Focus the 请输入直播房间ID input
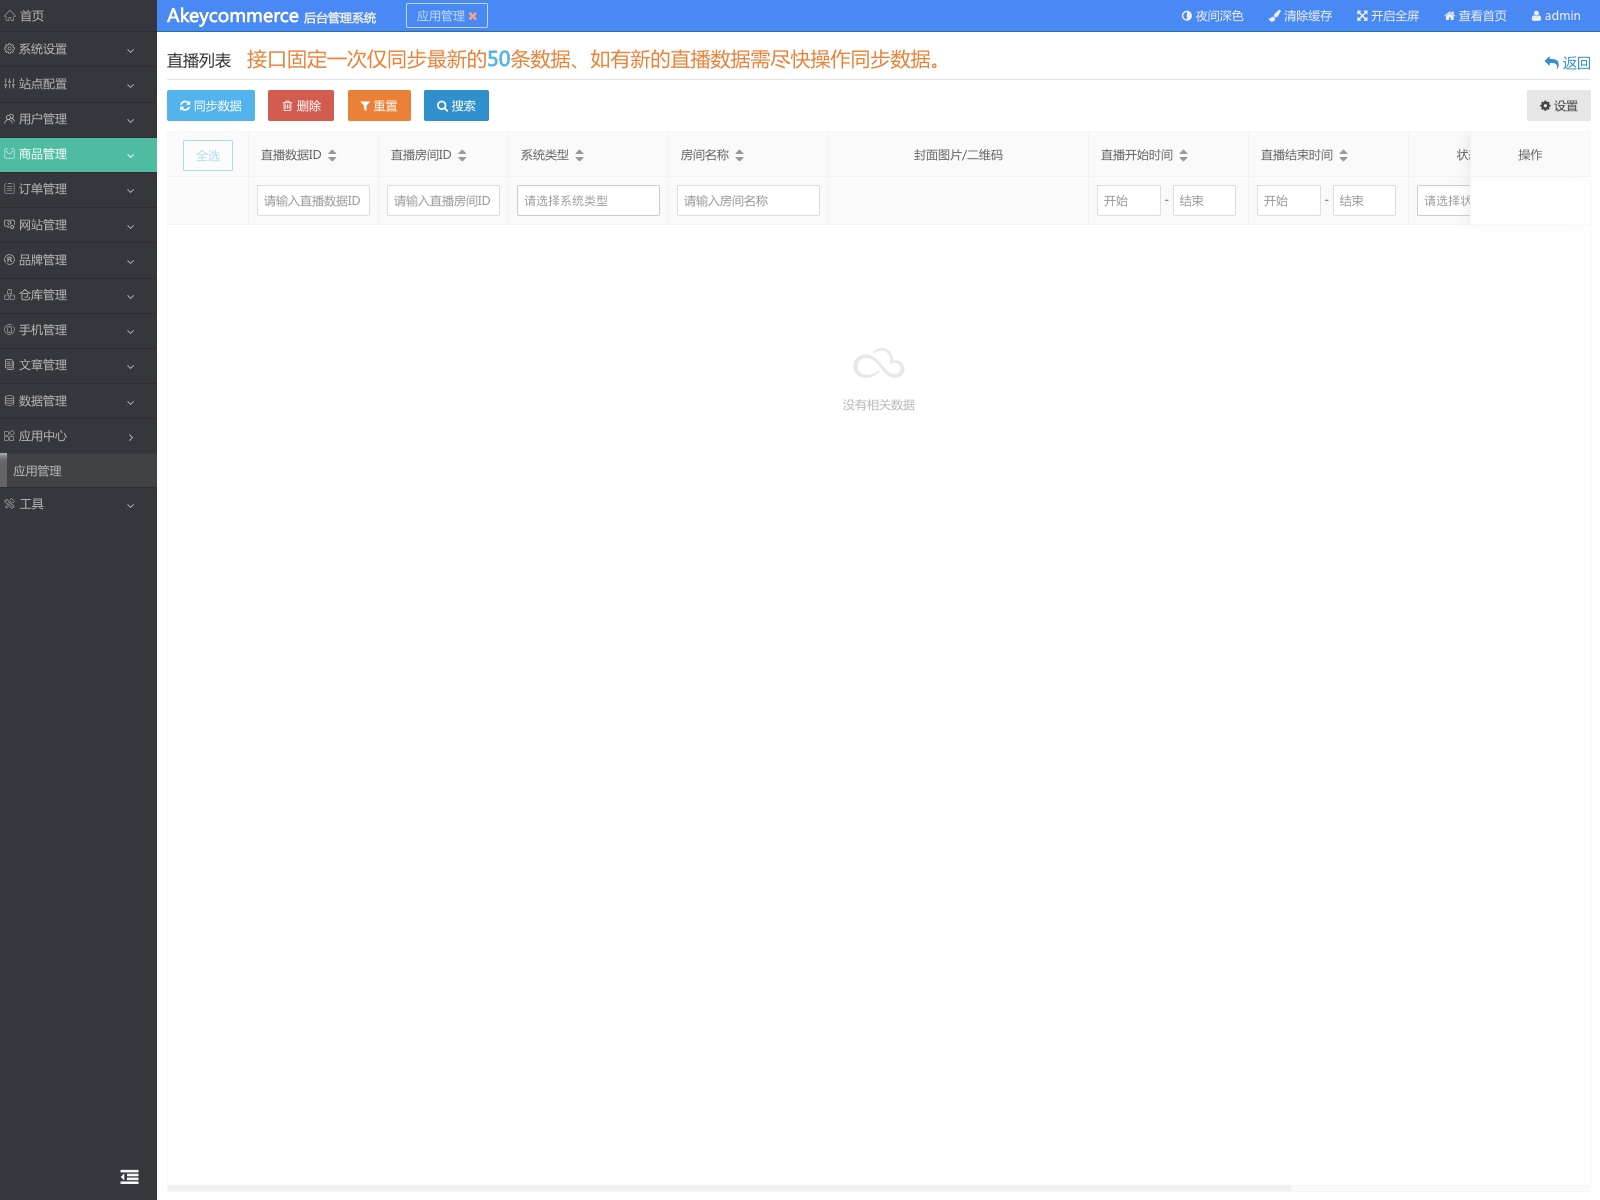The height and width of the screenshot is (1200, 1600). tap(443, 200)
